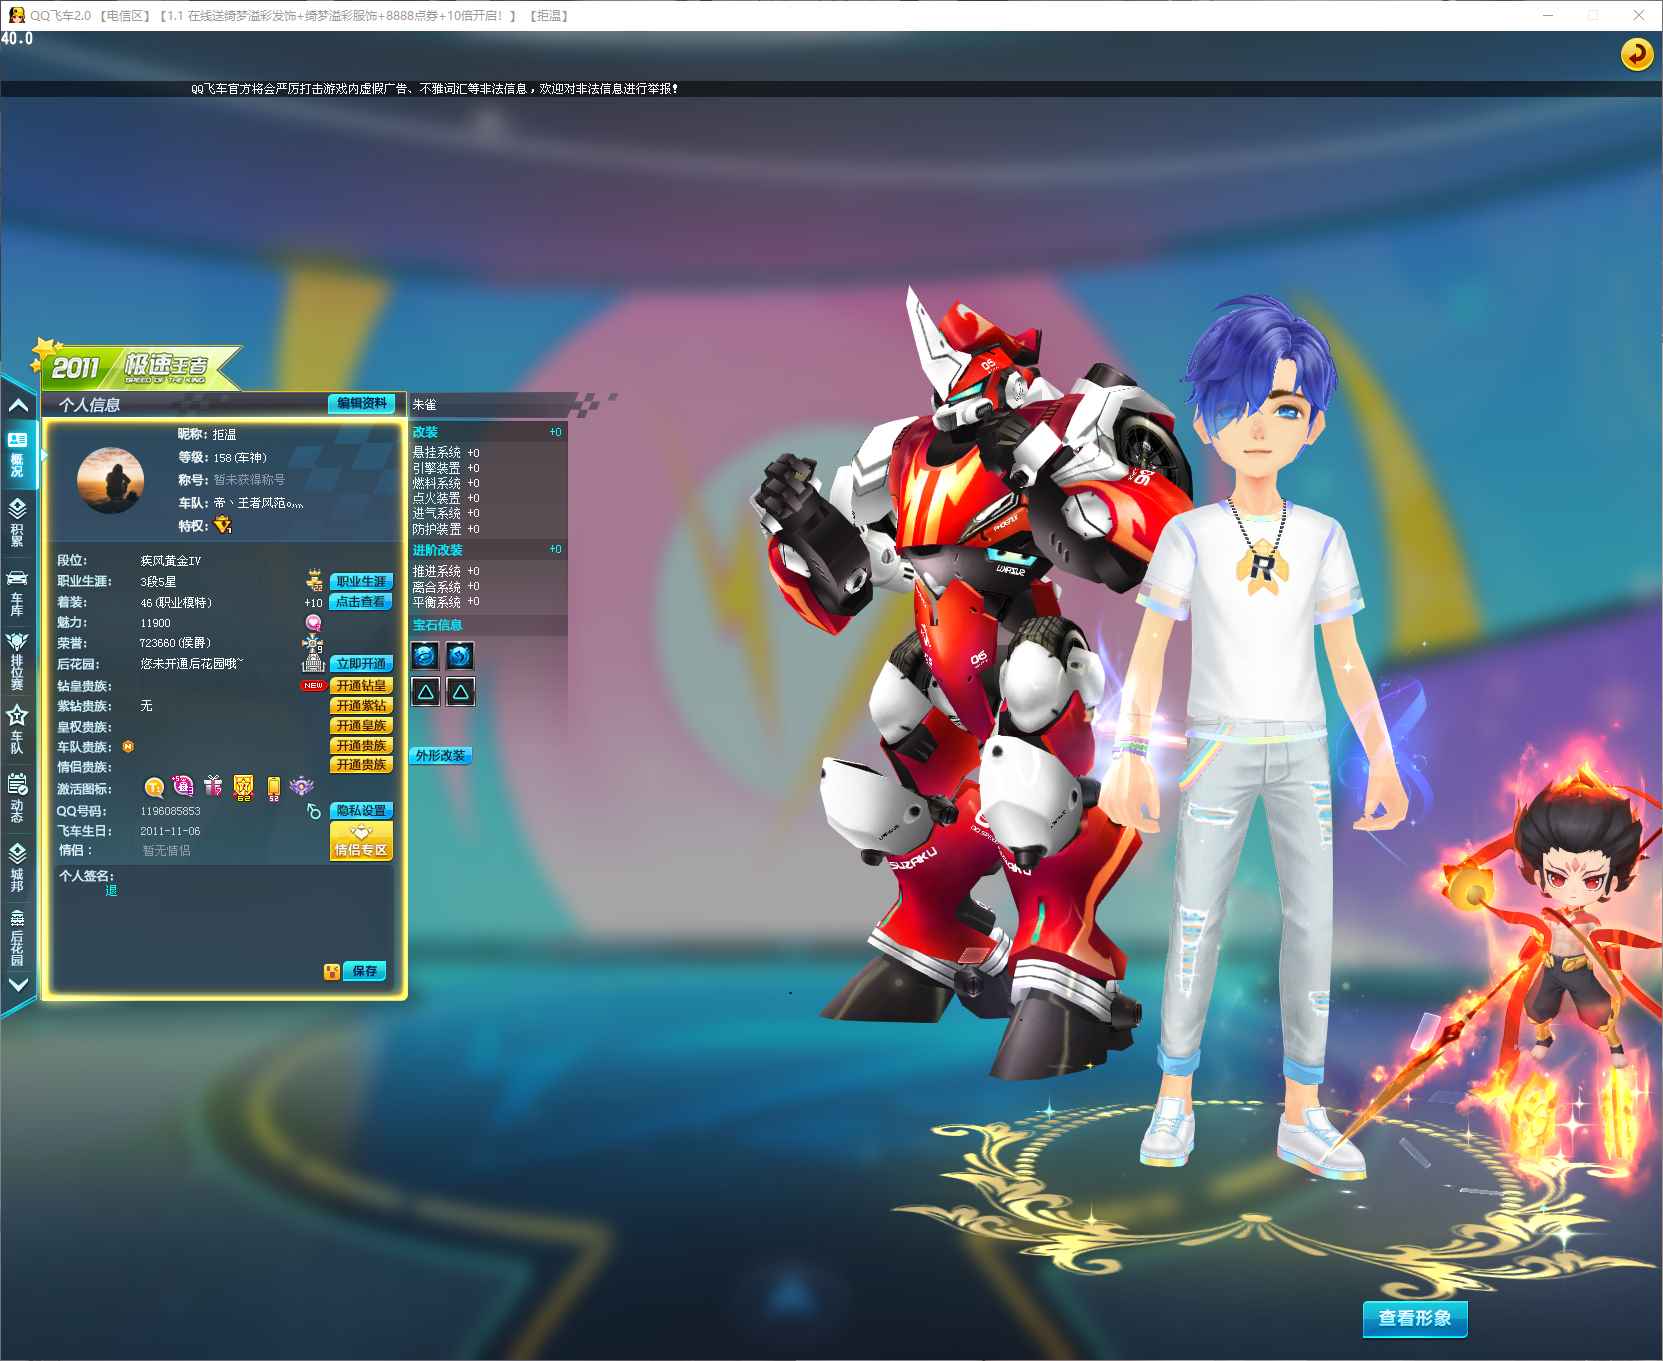Click the QQ飞车 title bar app icon
This screenshot has width=1663, height=1361.
pyautogui.click(x=16, y=15)
